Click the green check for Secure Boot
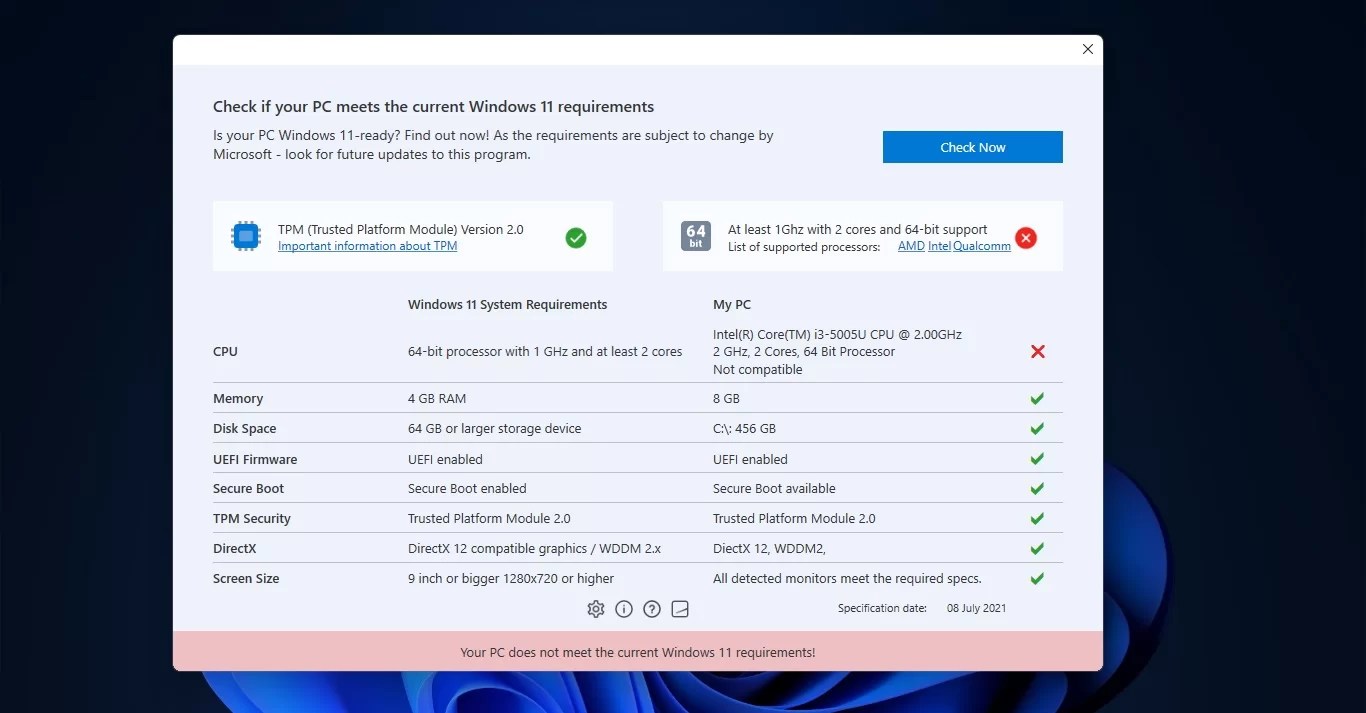 point(1037,488)
